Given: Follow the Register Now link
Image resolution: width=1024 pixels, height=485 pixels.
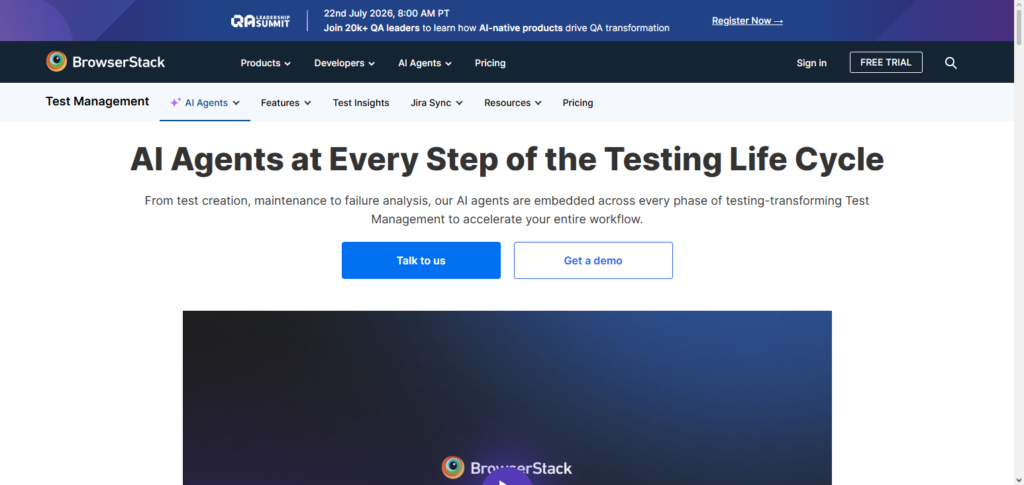Looking at the screenshot, I should [x=747, y=21].
